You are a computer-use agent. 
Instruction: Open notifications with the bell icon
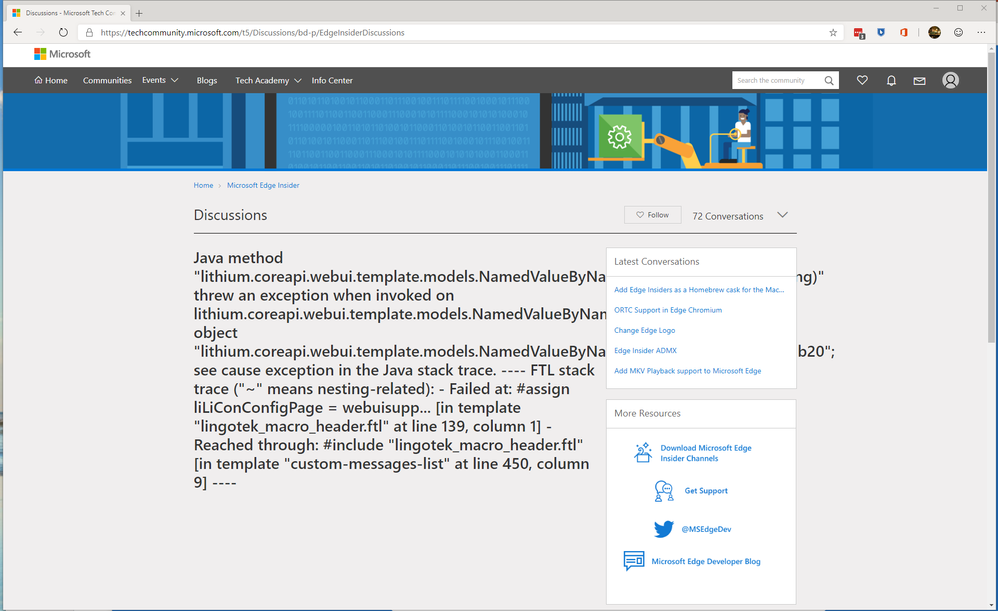click(891, 80)
